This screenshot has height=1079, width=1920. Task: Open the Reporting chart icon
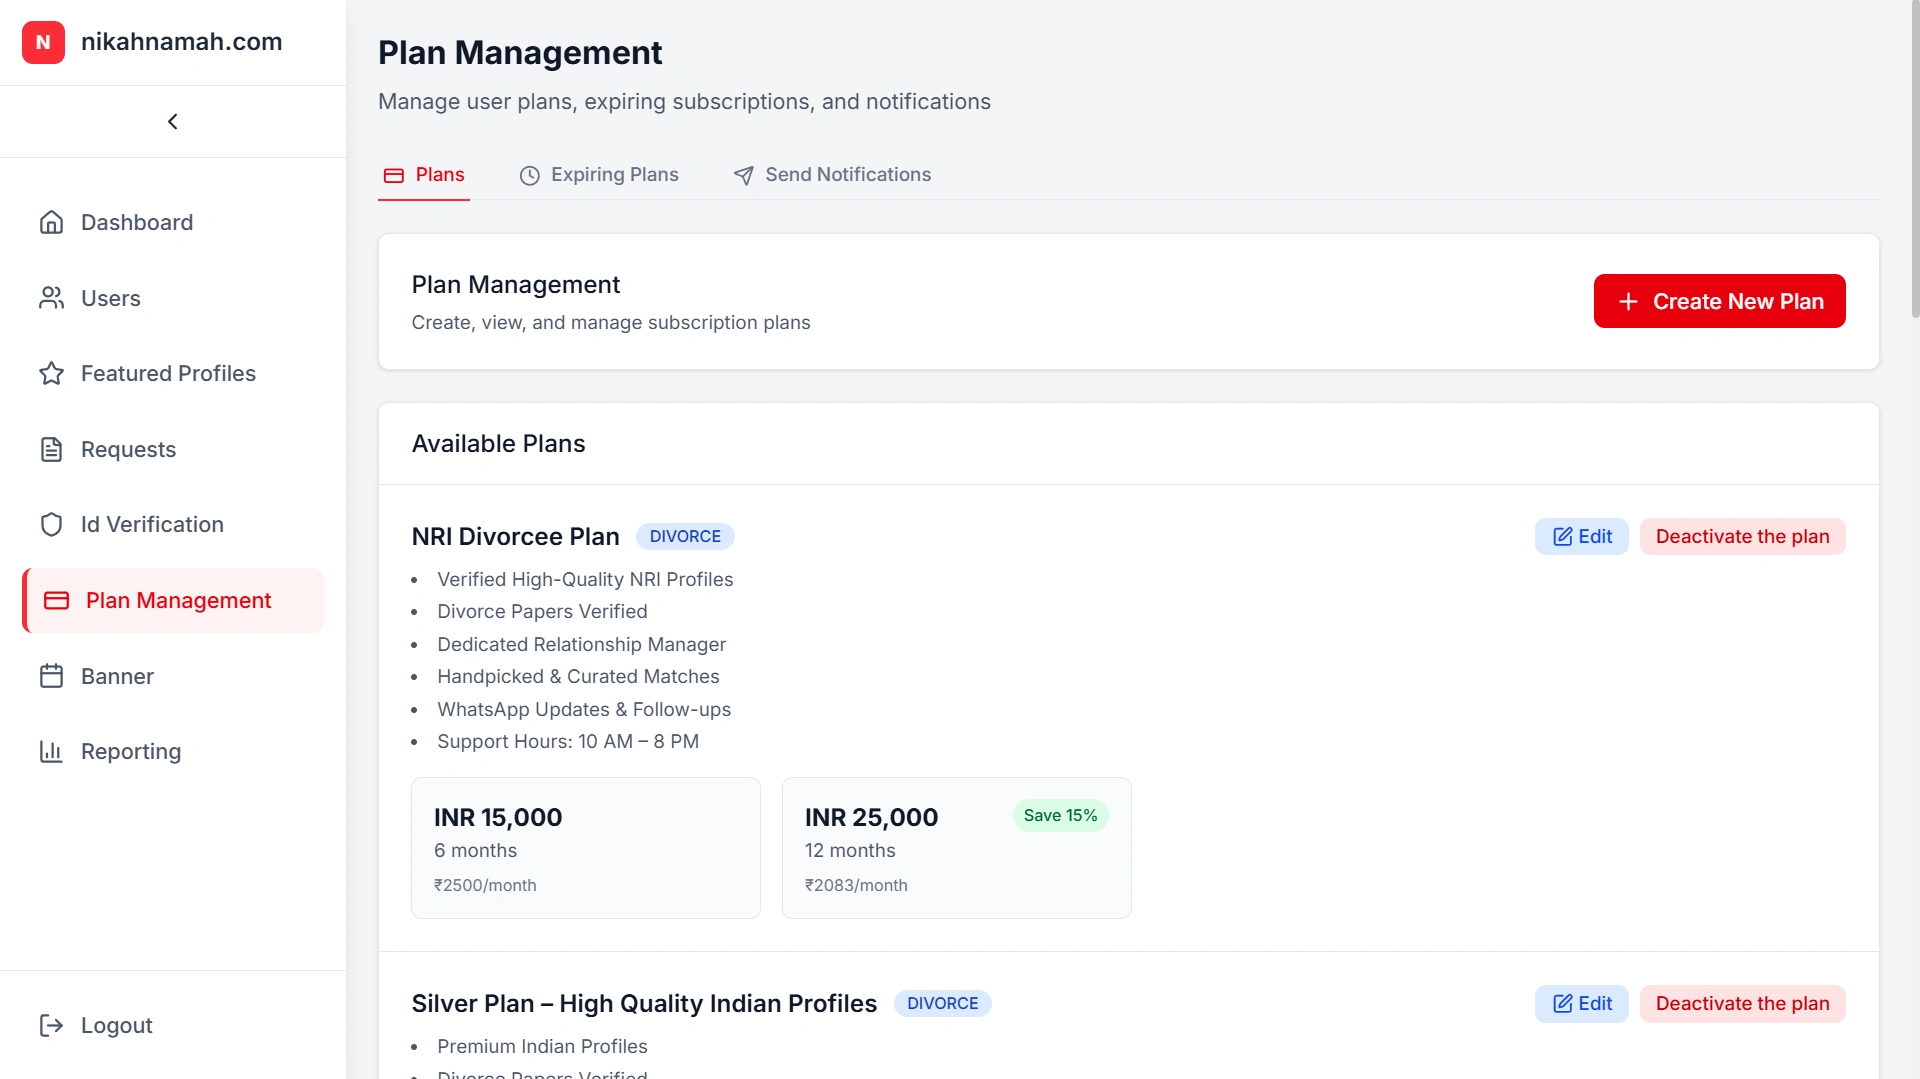pos(51,751)
